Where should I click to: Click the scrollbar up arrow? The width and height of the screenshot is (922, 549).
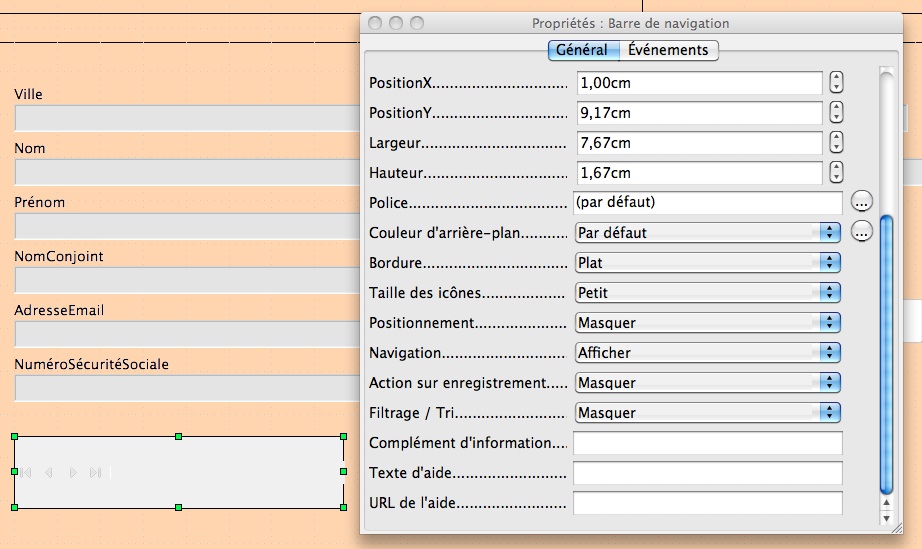click(886, 503)
